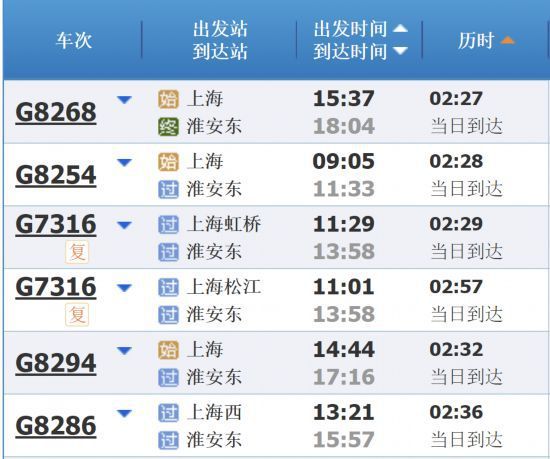Click the 过 icon next to 上海西
Screen dimensions: 550x459
pyautogui.click(x=168, y=413)
